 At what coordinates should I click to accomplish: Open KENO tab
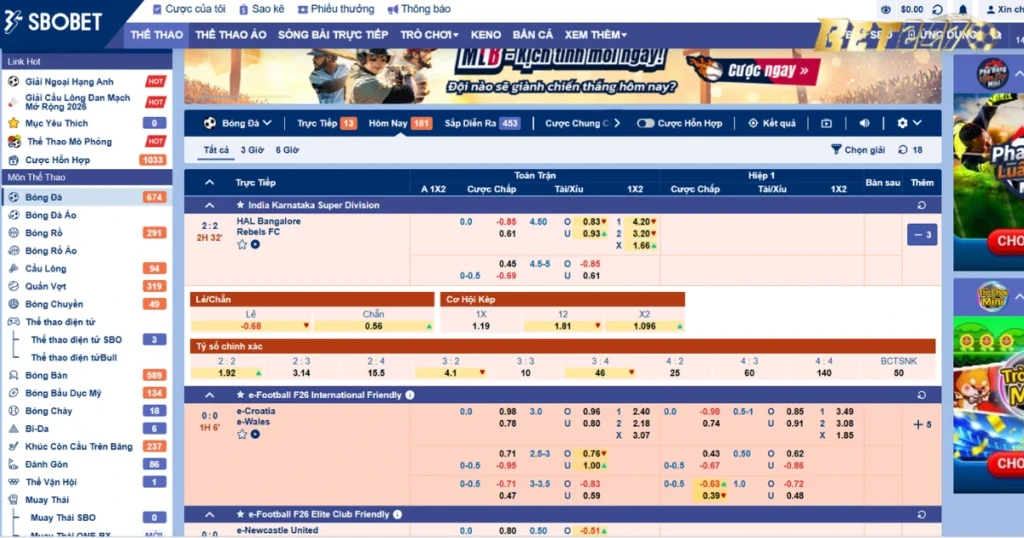click(486, 35)
